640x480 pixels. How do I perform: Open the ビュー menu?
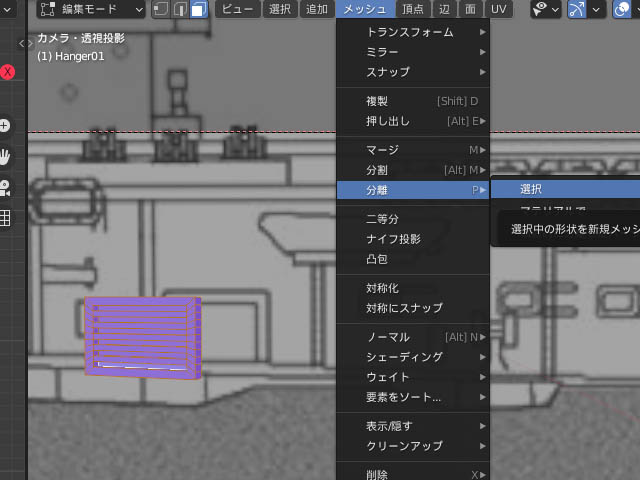click(x=238, y=9)
